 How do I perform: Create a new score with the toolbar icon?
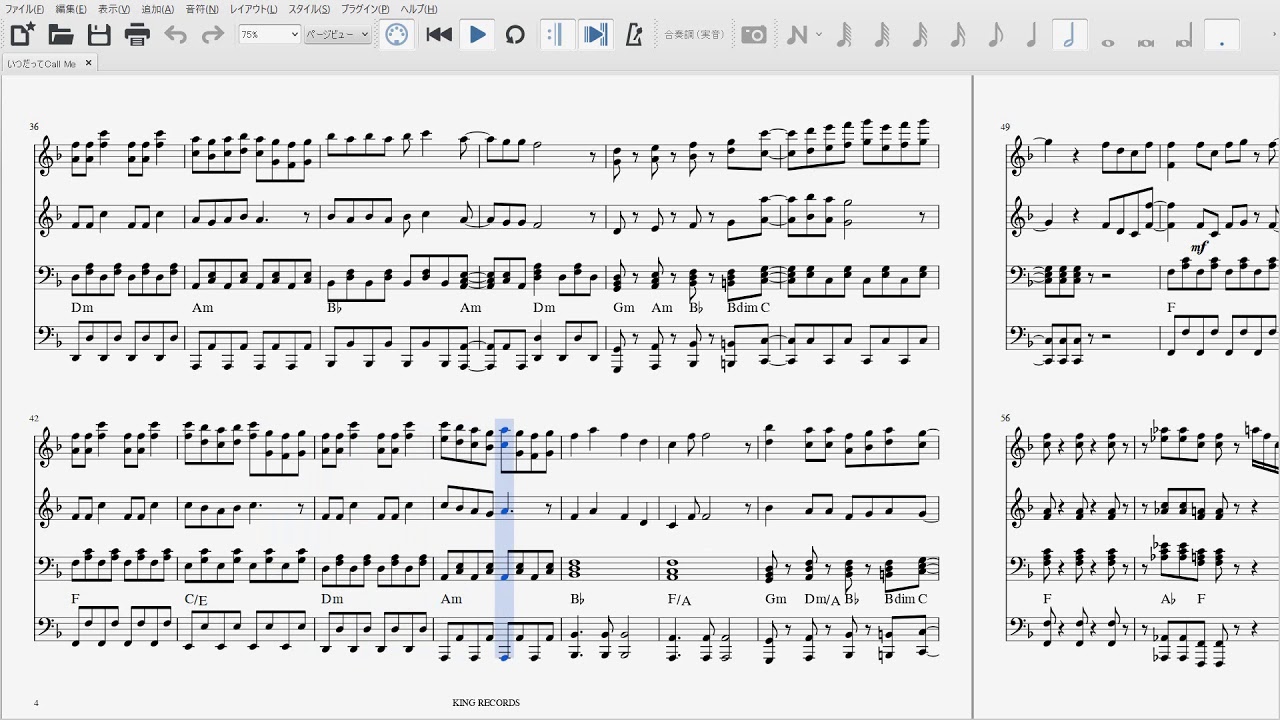[x=22, y=35]
